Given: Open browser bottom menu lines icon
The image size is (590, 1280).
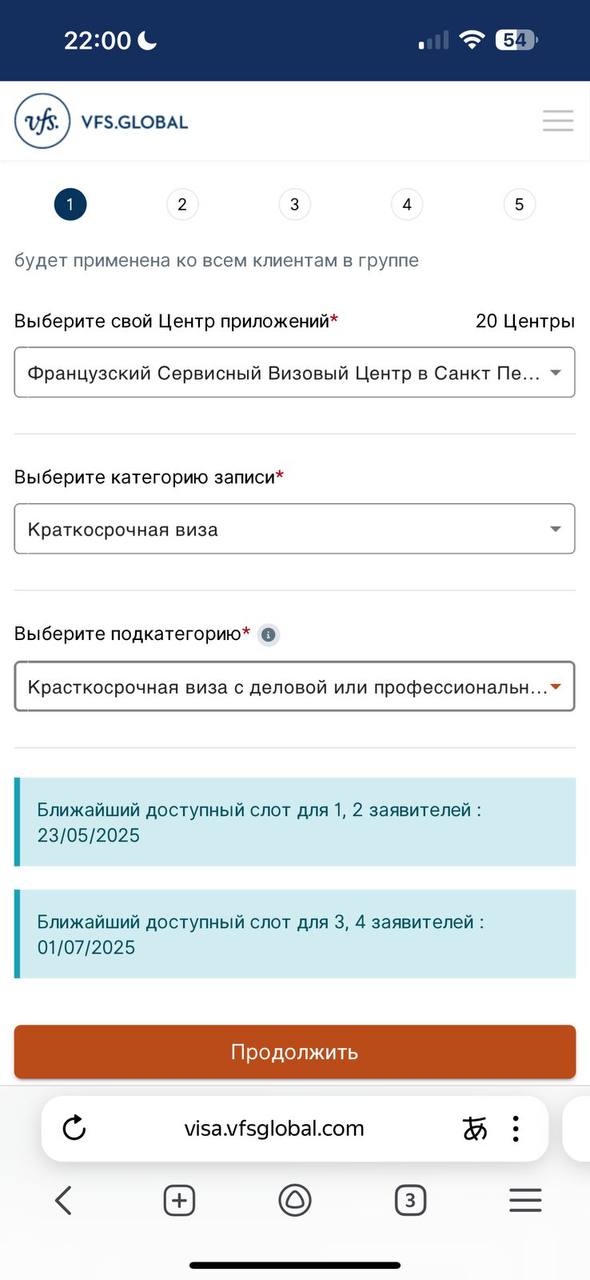Looking at the screenshot, I should 525,1200.
